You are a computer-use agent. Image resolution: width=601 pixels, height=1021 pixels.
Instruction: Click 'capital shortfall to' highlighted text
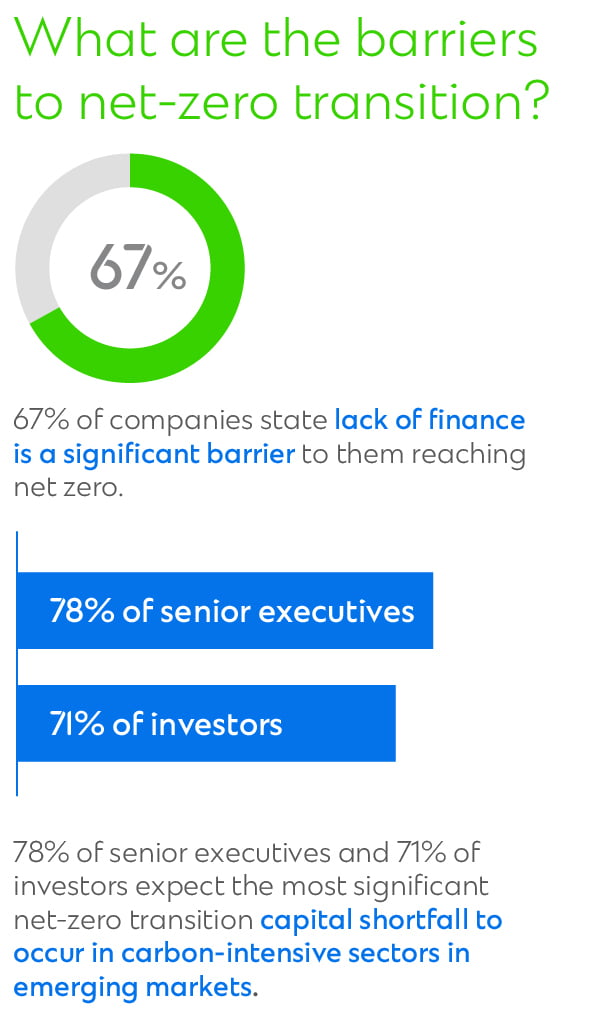tap(382, 920)
